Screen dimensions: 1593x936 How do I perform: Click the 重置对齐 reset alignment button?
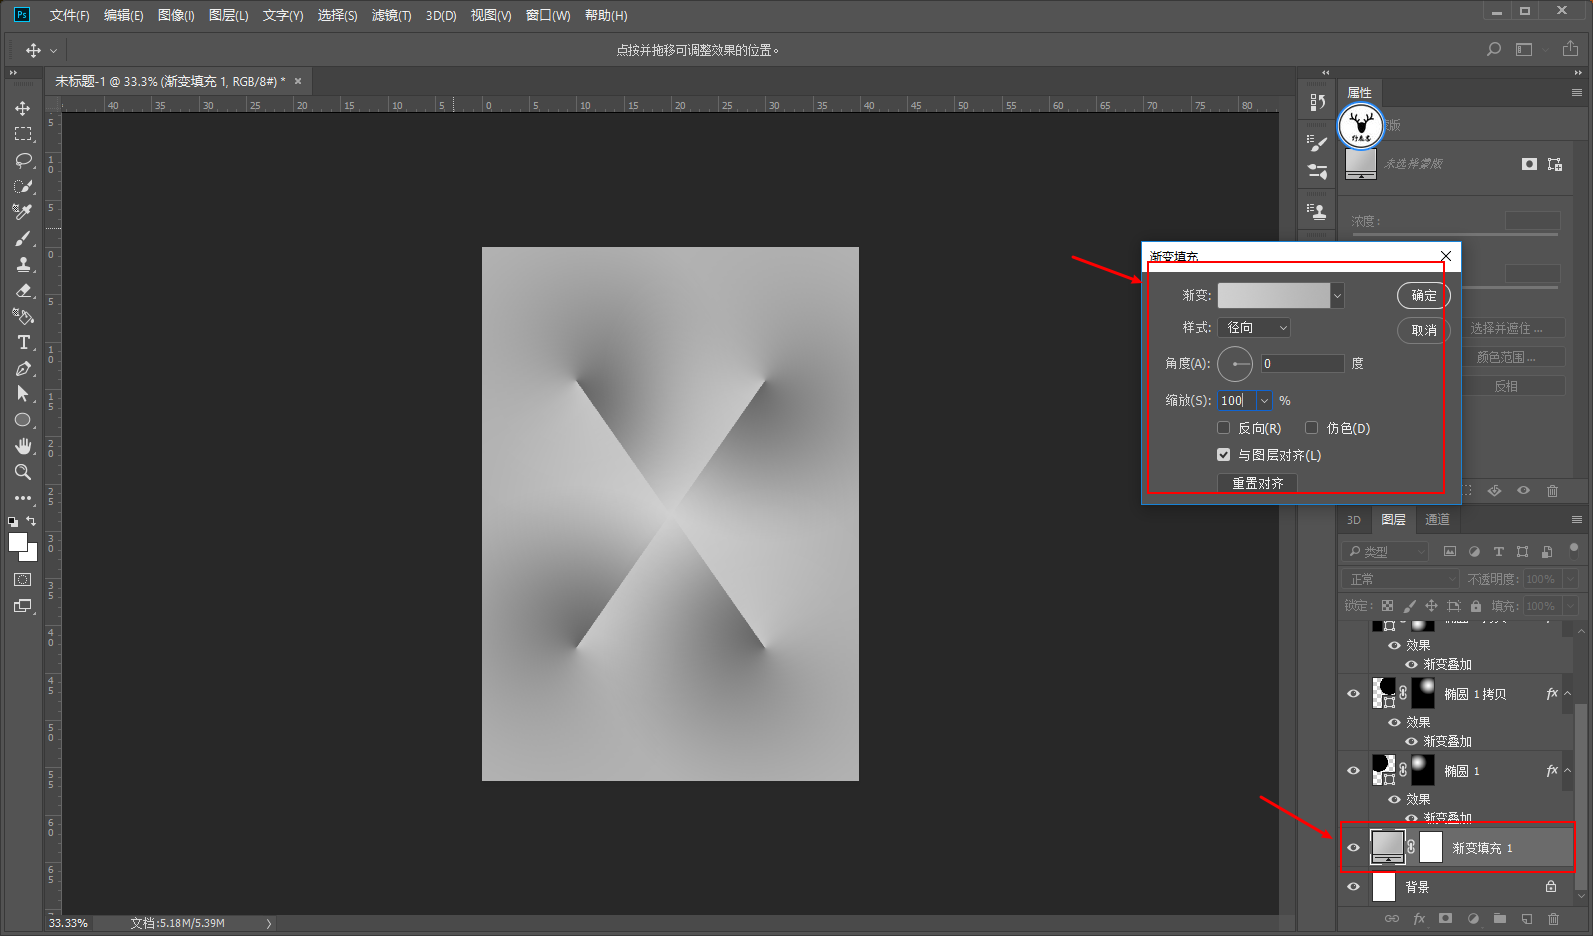click(1257, 483)
